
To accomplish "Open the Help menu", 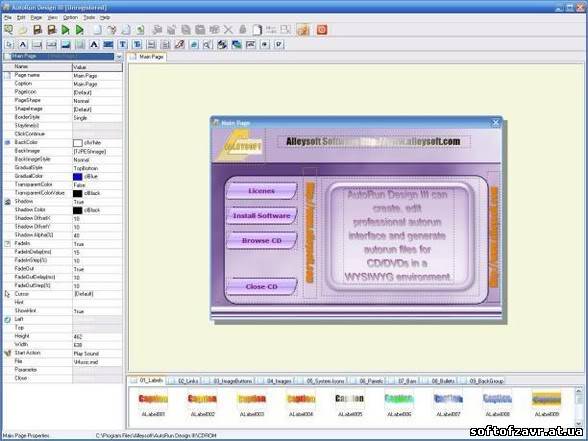I will pyautogui.click(x=105, y=18).
